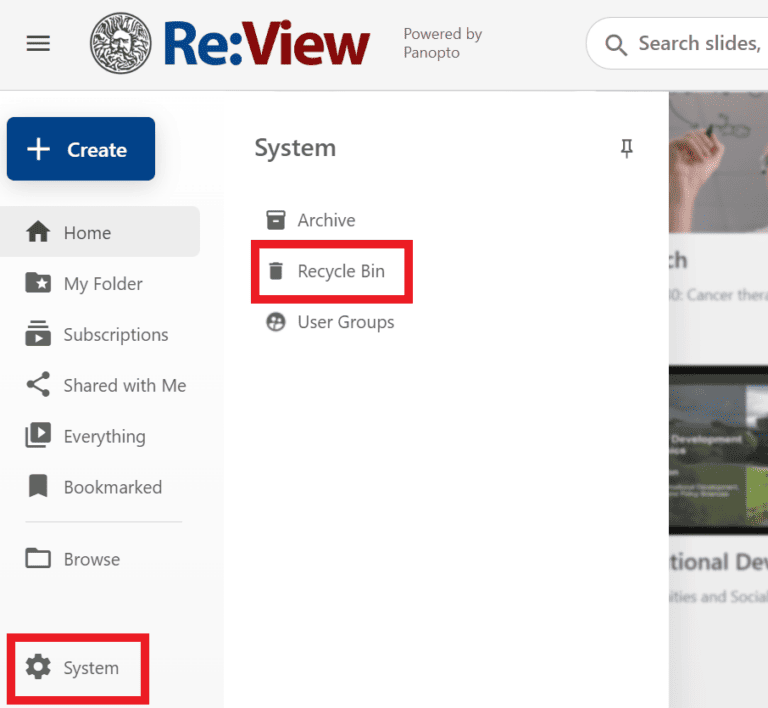Screen dimensions: 768x708
Task: Open the Recycle Bin link
Action: click(341, 271)
